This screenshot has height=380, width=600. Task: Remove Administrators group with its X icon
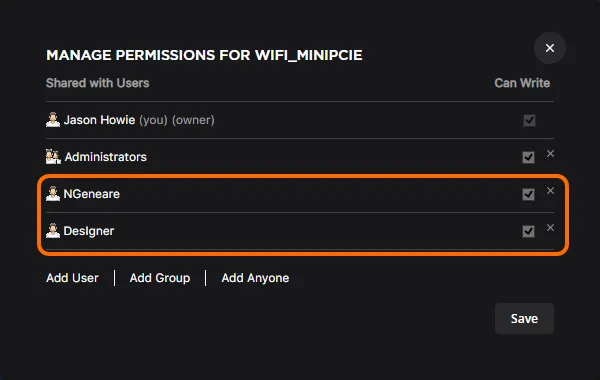tap(550, 153)
